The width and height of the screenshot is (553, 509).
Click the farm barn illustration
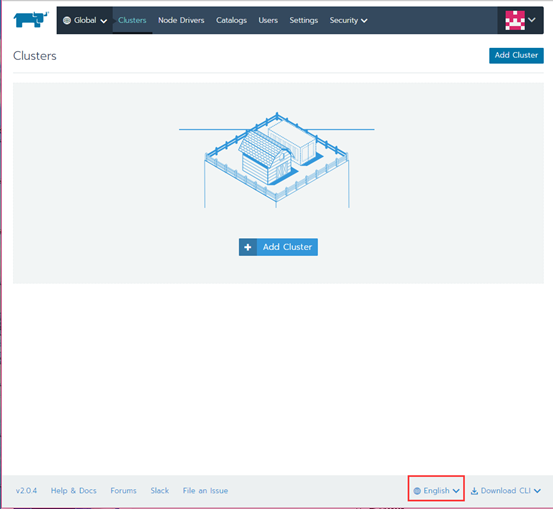click(x=276, y=160)
